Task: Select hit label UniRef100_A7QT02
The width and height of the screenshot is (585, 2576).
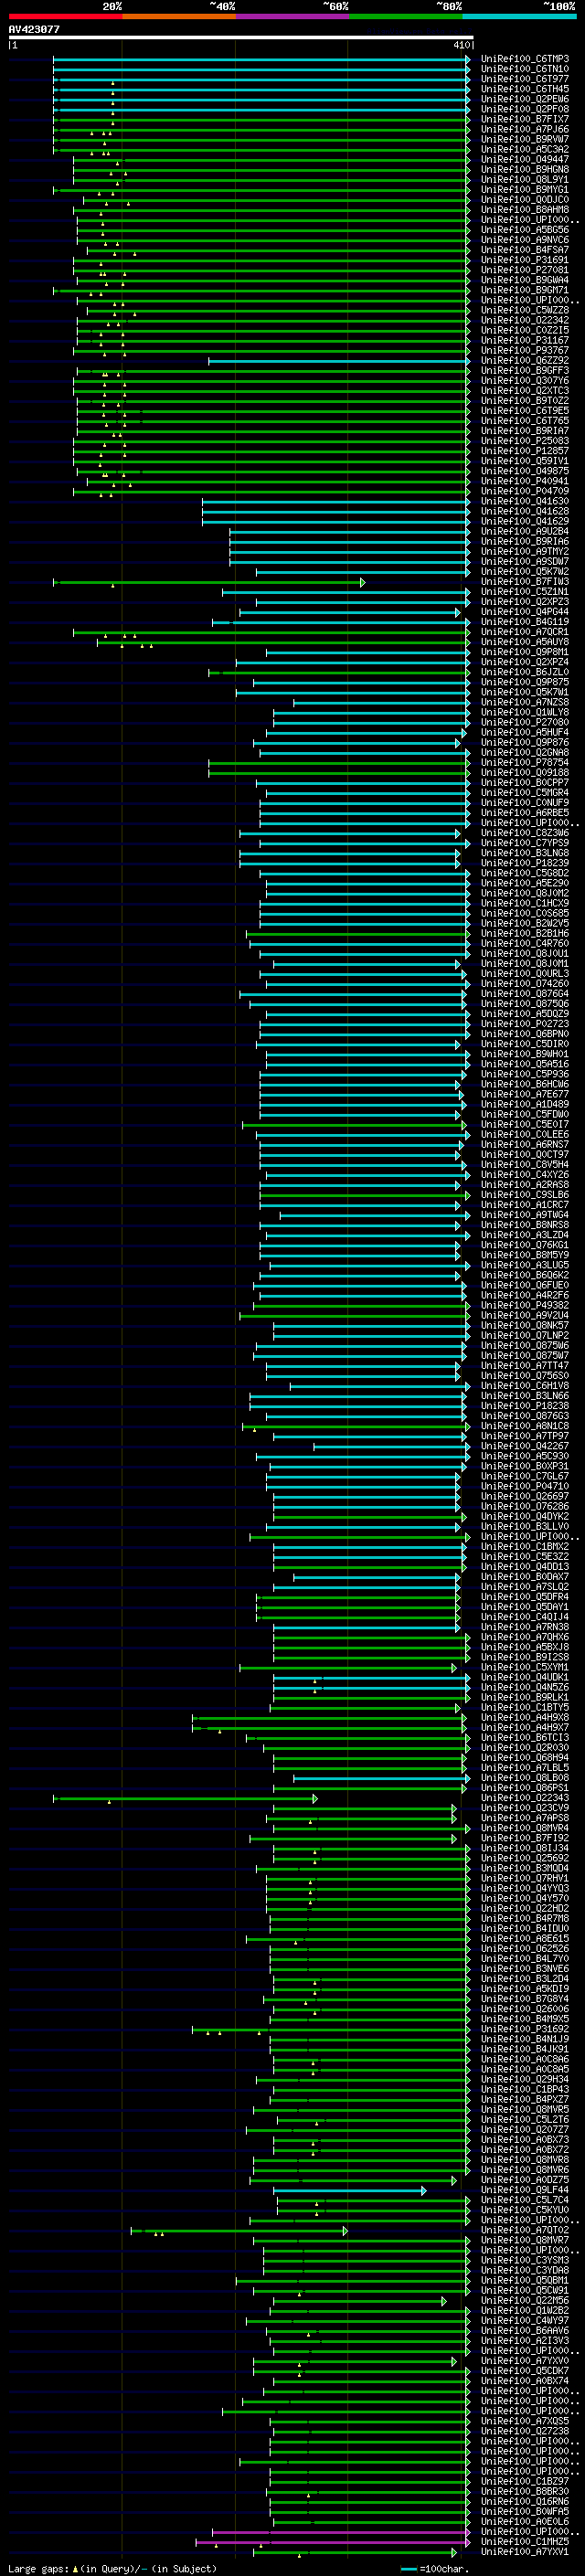Action: click(x=524, y=2231)
